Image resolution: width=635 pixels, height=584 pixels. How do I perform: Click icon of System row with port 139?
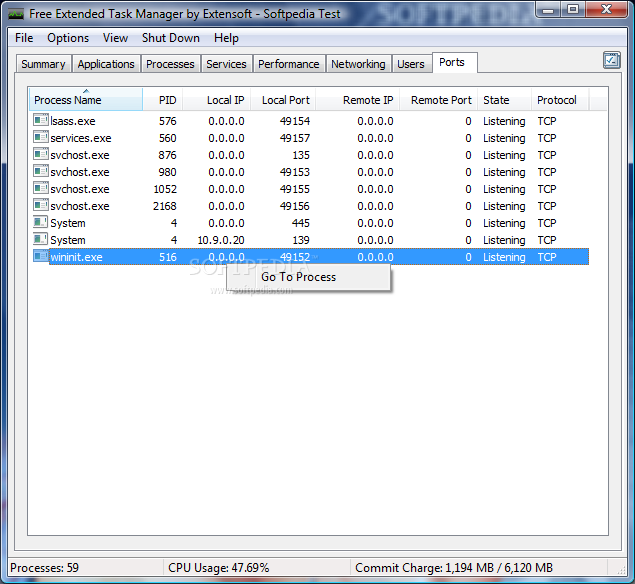point(40,239)
